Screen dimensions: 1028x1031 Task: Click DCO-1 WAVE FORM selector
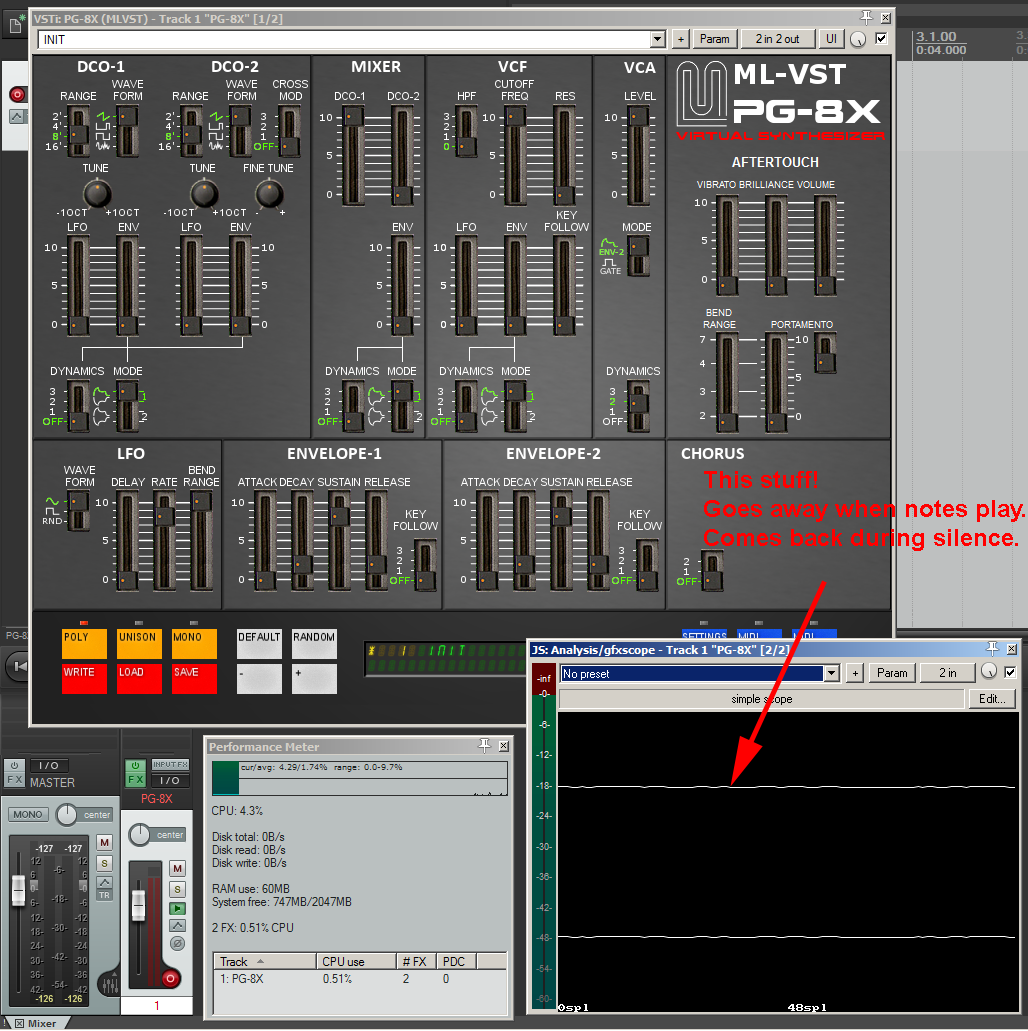point(127,131)
